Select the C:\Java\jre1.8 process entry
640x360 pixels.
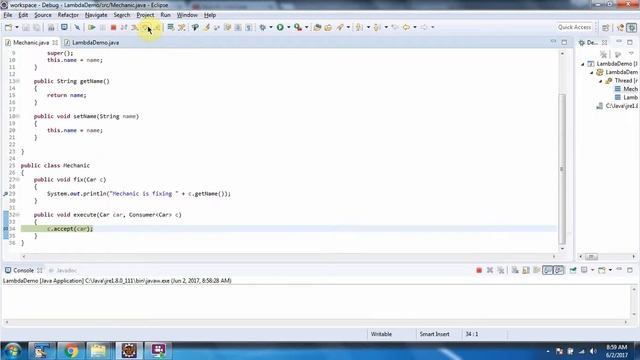coord(617,106)
